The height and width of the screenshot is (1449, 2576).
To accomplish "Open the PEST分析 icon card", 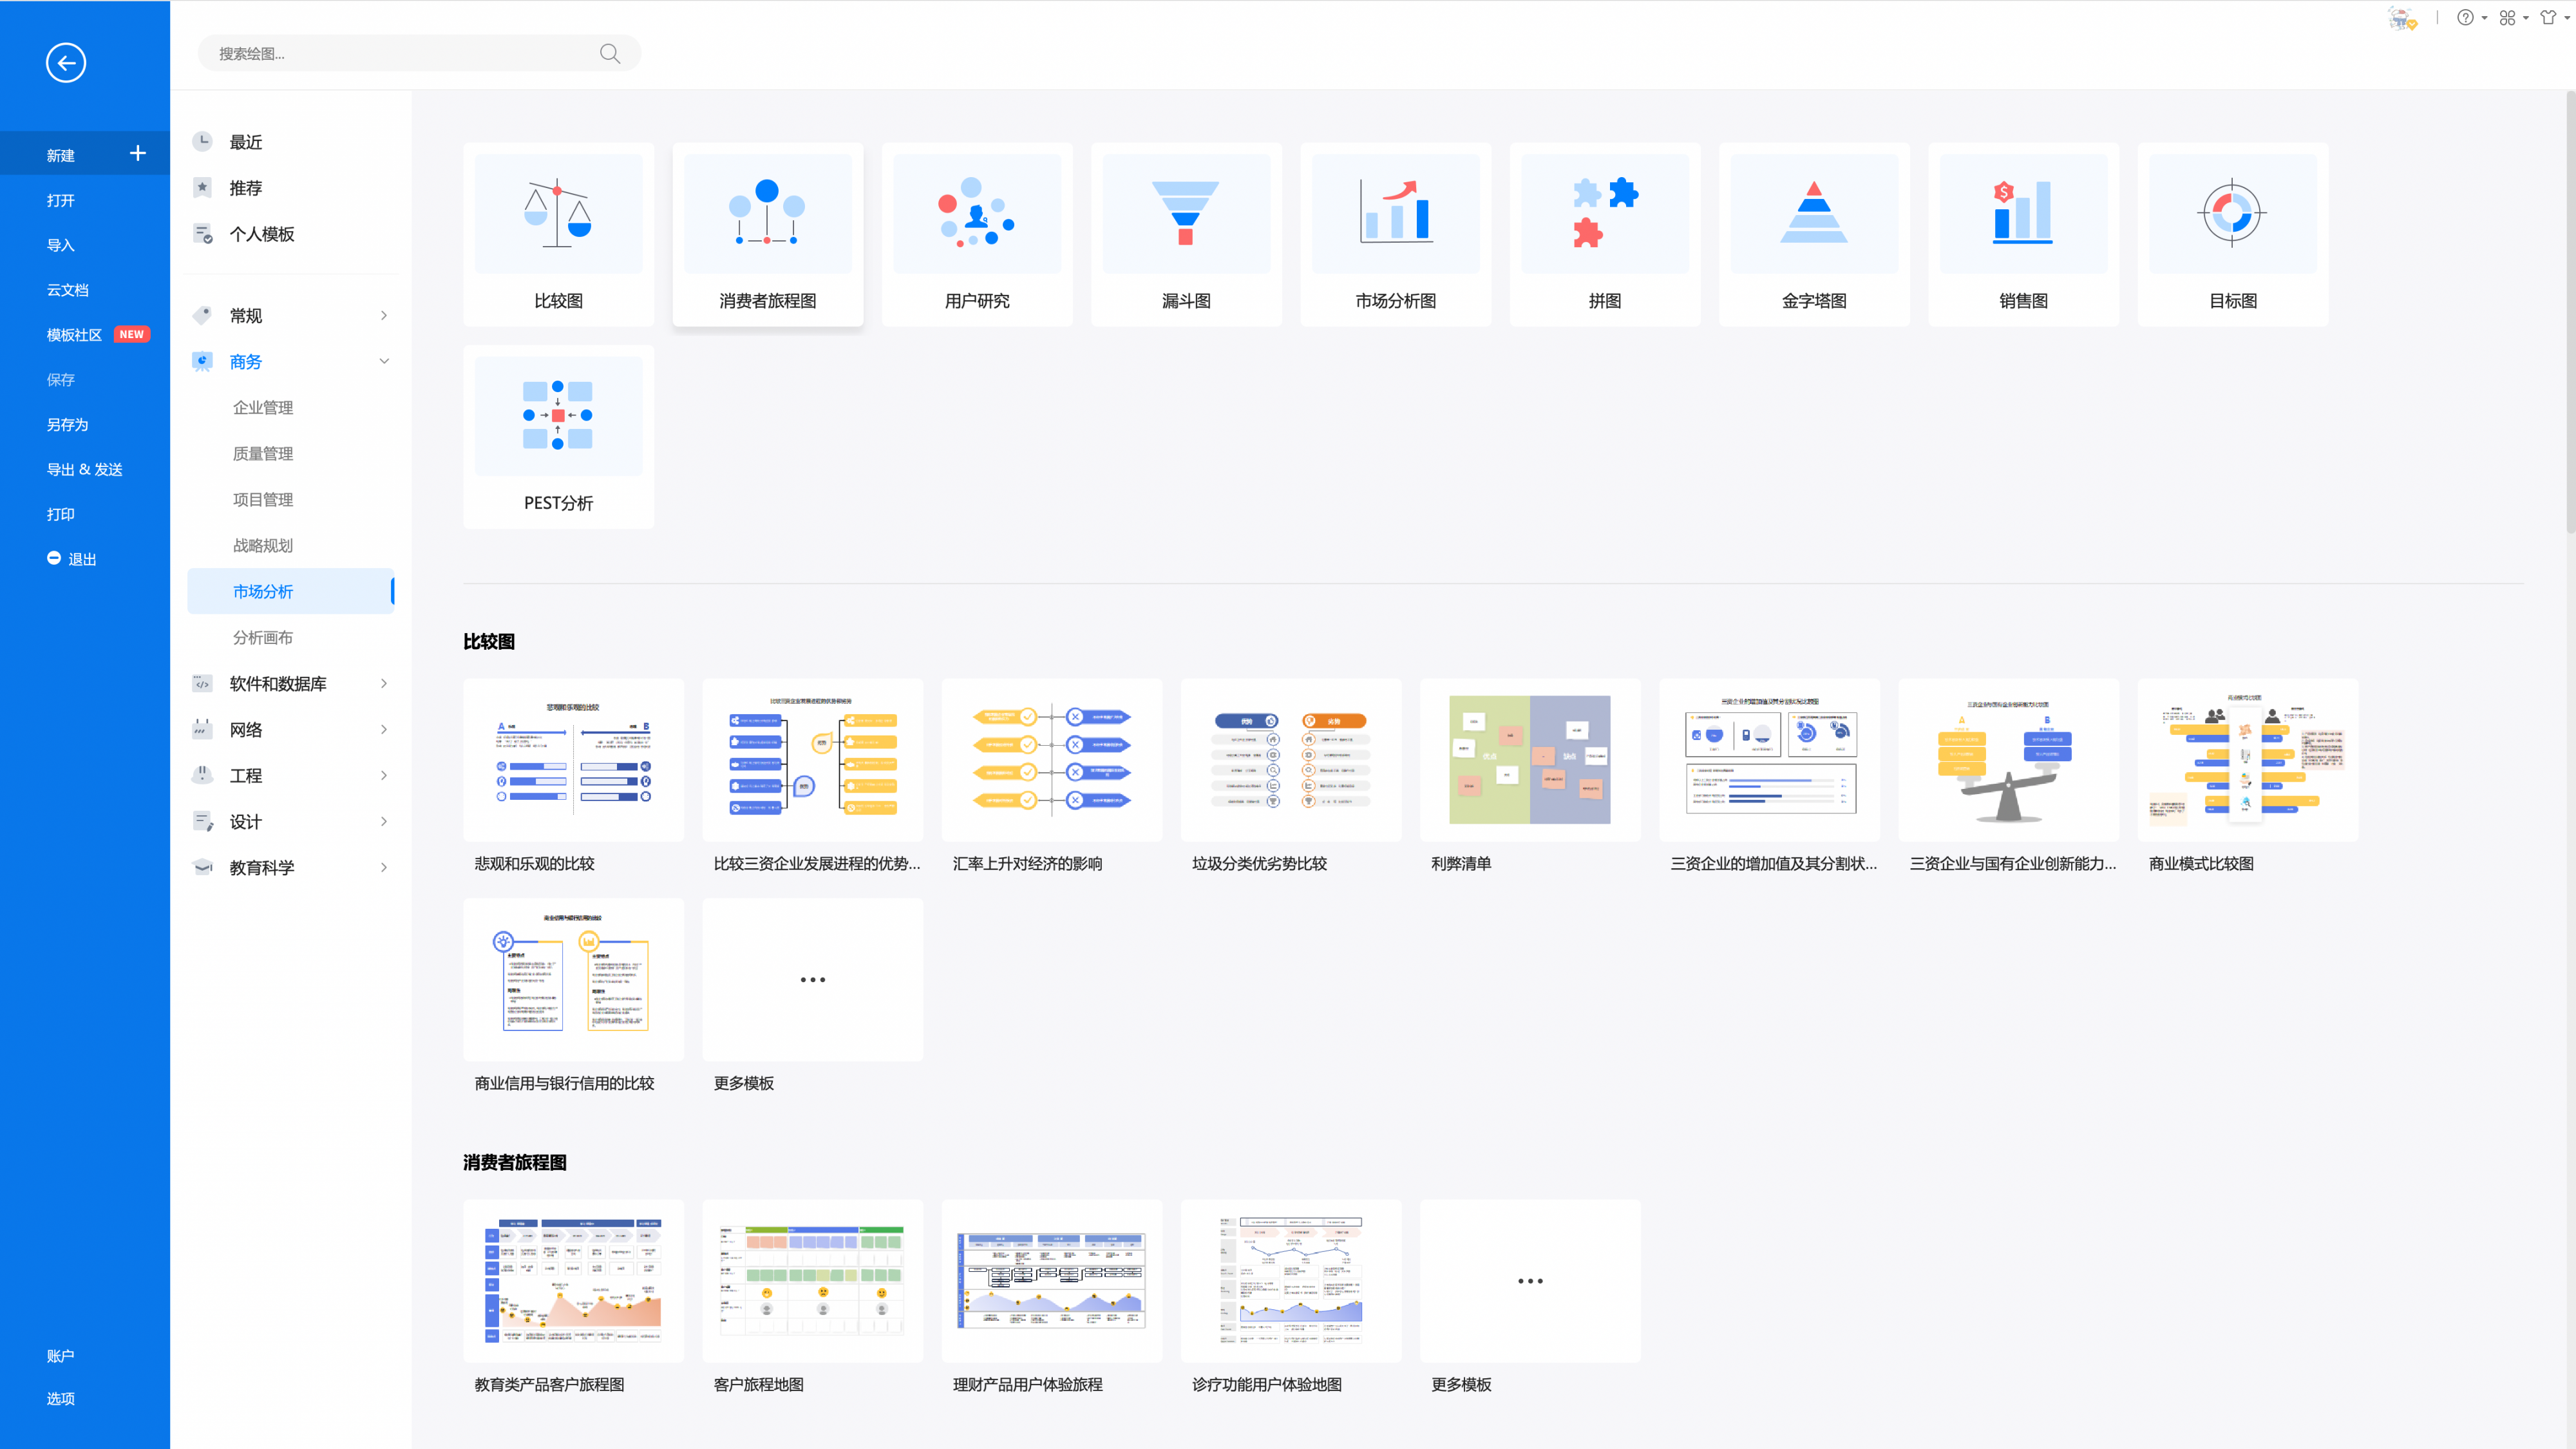I will pos(558,437).
